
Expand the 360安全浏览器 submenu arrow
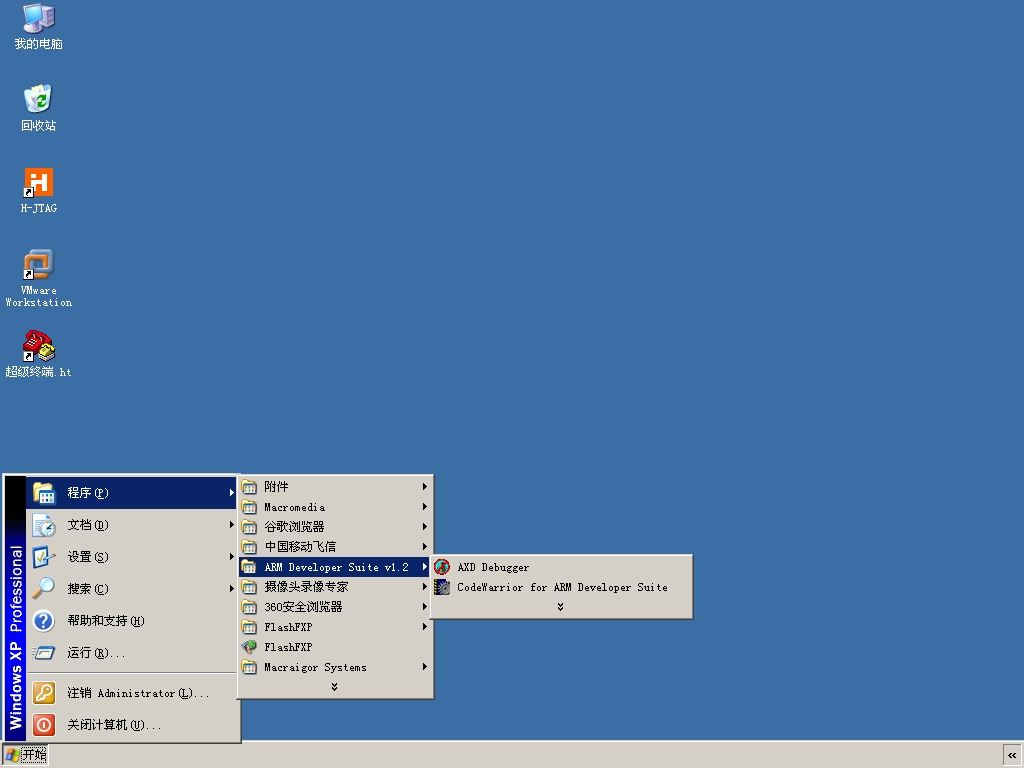[x=424, y=607]
